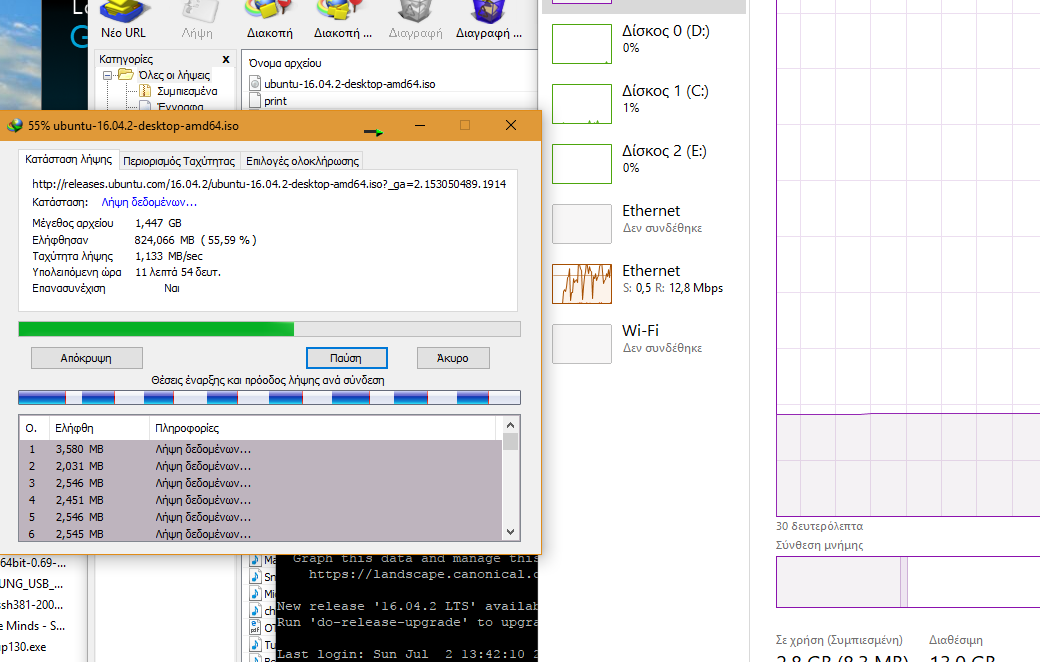Screen dimensions: 1040x662
Task: Click the Διακοπή toolbar icon
Action: (269, 20)
